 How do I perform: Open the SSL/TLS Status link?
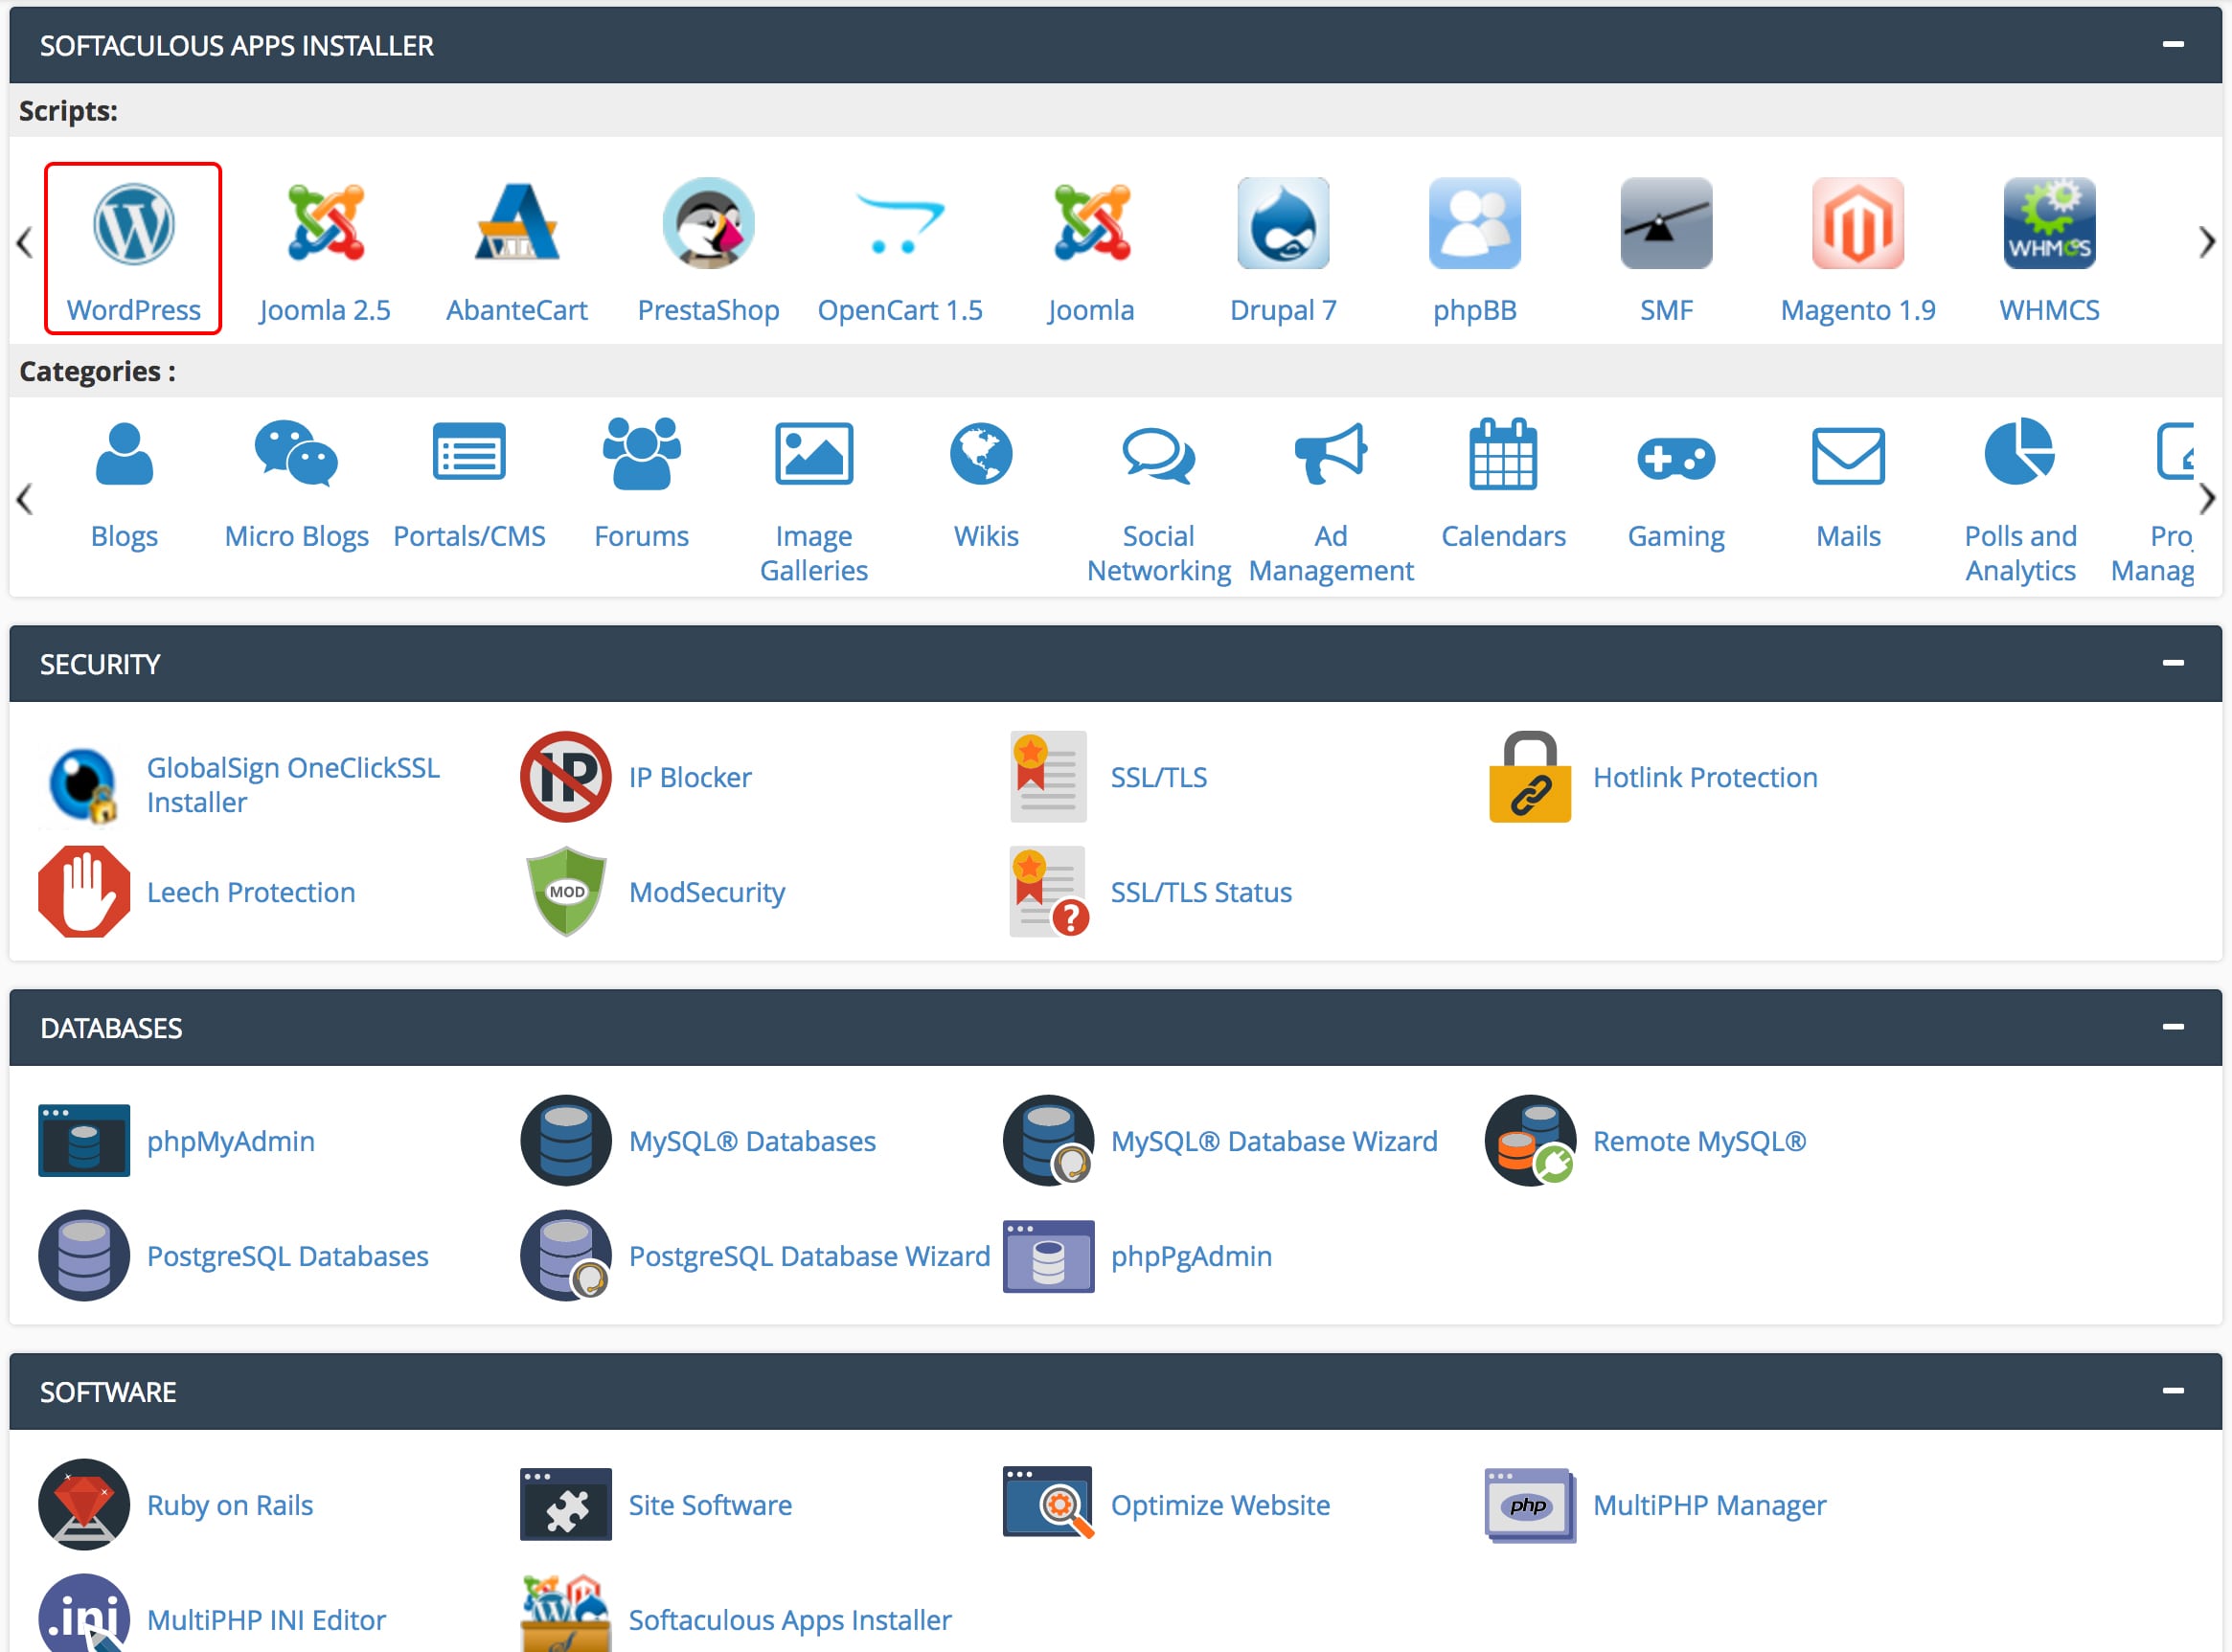pos(1200,892)
